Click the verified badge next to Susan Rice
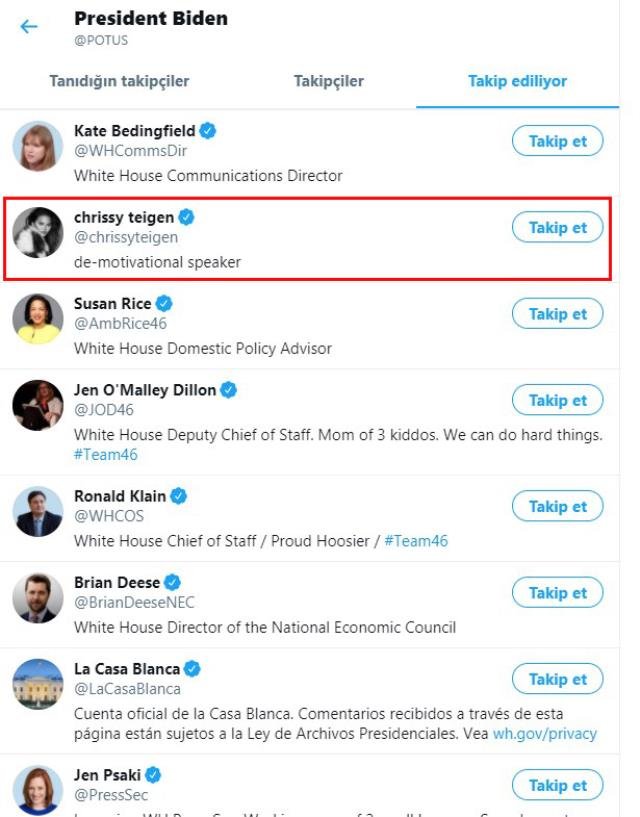Viewport: 640px width, 817px height. [164, 303]
